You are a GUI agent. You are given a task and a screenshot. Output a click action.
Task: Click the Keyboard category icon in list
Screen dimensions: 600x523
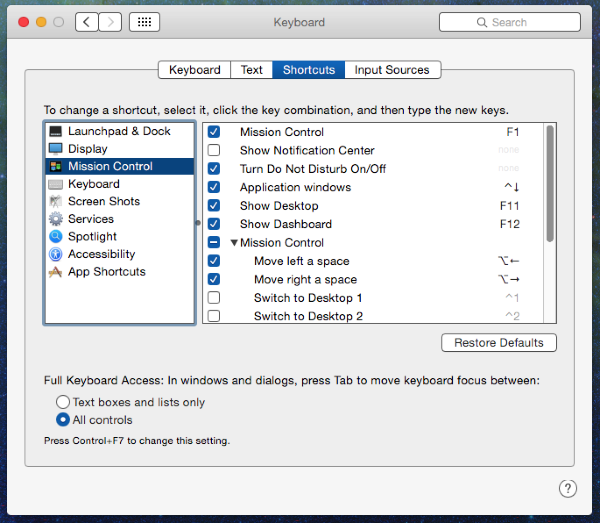pos(55,184)
